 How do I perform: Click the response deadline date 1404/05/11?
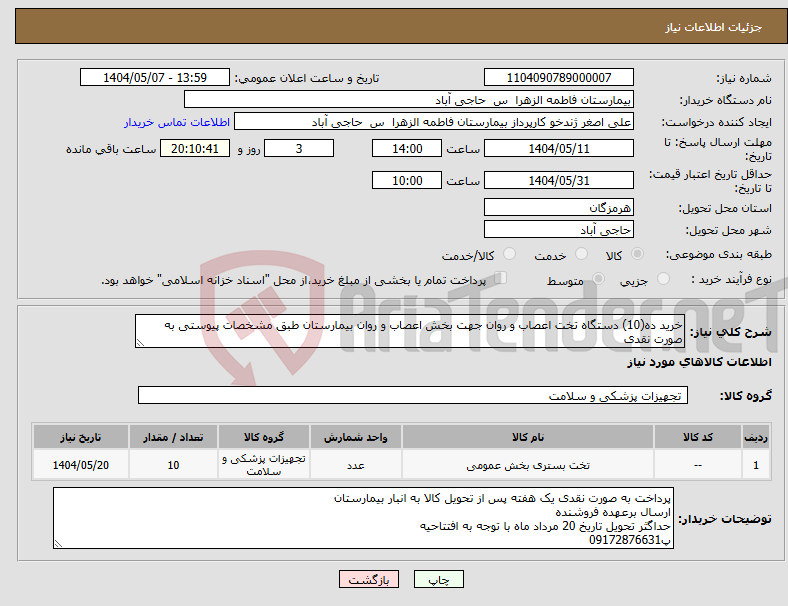click(558, 148)
